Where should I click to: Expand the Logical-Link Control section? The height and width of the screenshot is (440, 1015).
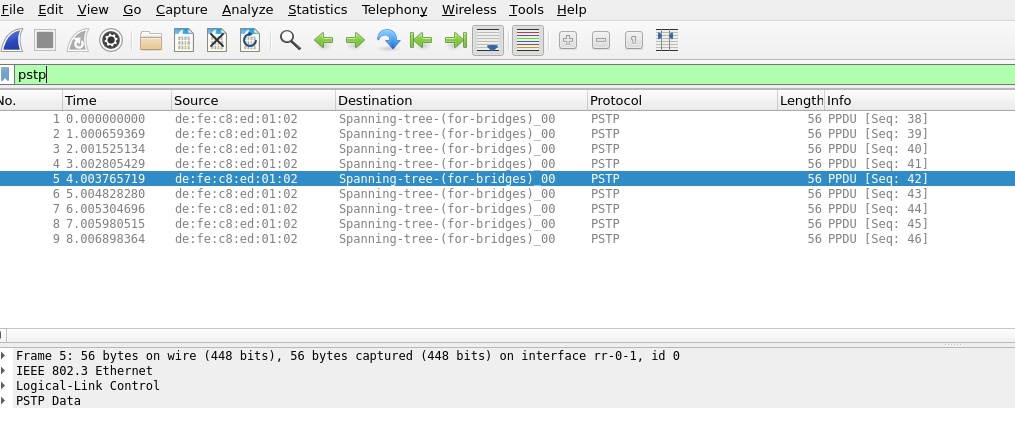(5, 386)
